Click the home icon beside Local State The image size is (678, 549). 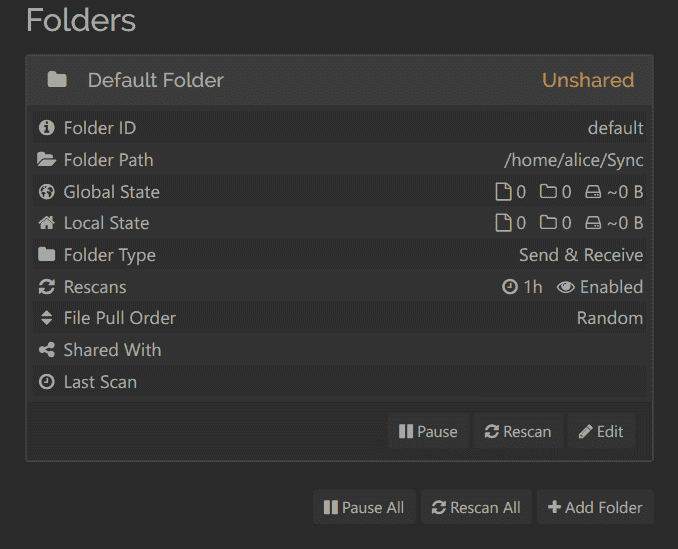[x=46, y=223]
